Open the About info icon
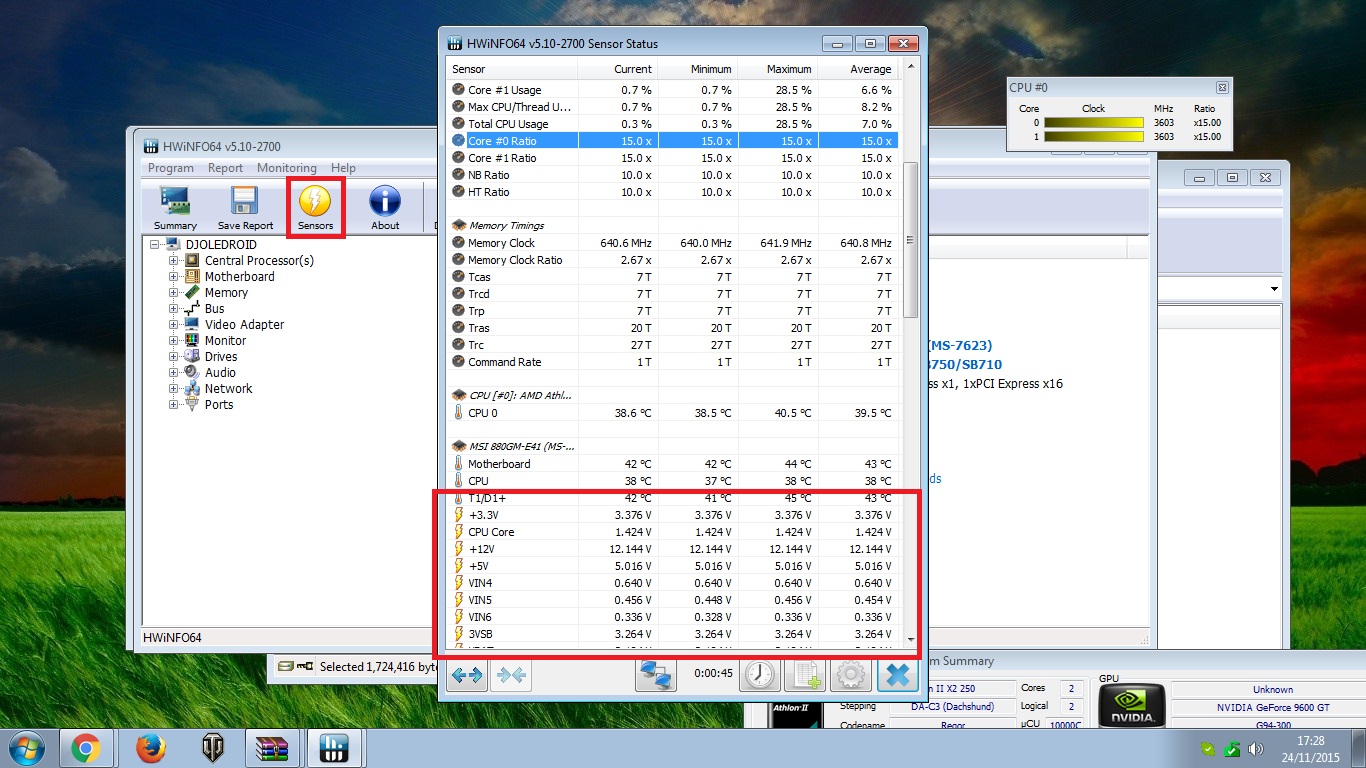Image resolution: width=1366 pixels, height=768 pixels. (385, 208)
